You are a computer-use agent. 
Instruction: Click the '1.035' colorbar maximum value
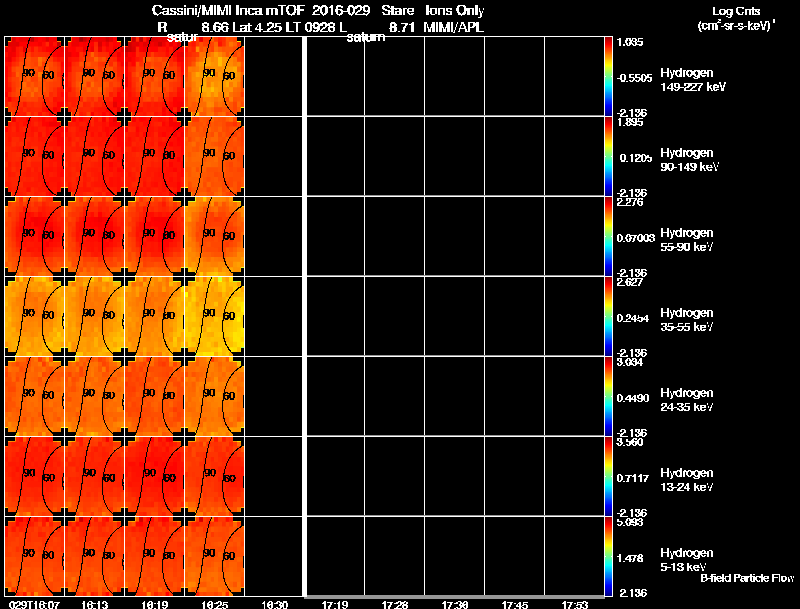(630, 42)
